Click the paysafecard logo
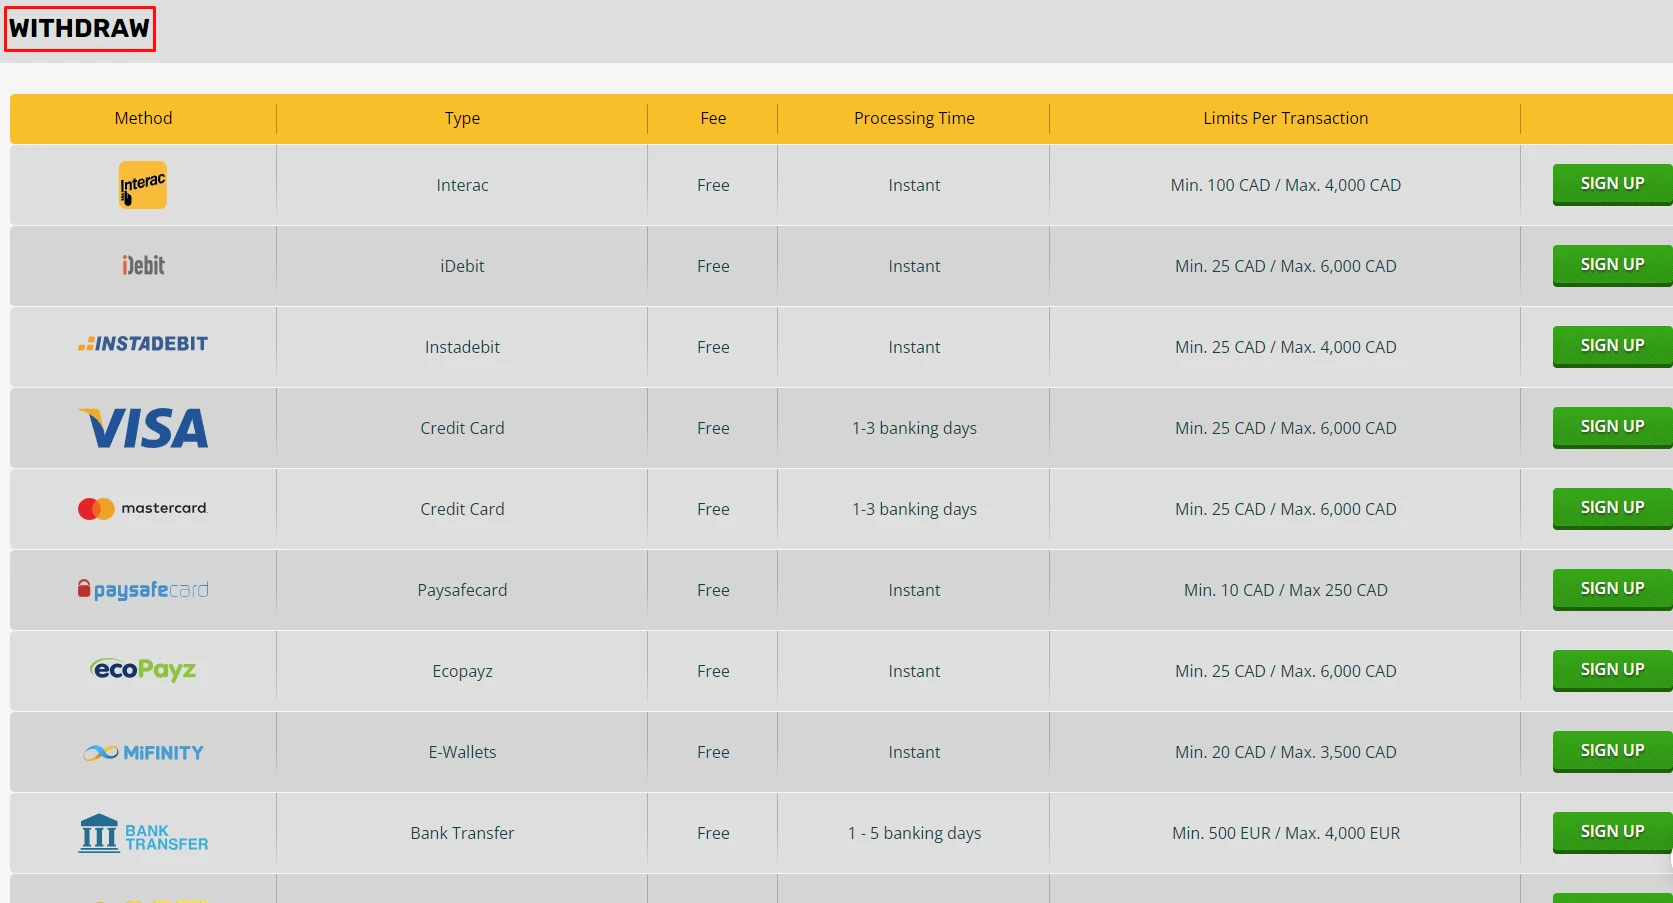The height and width of the screenshot is (903, 1673). tap(143, 590)
